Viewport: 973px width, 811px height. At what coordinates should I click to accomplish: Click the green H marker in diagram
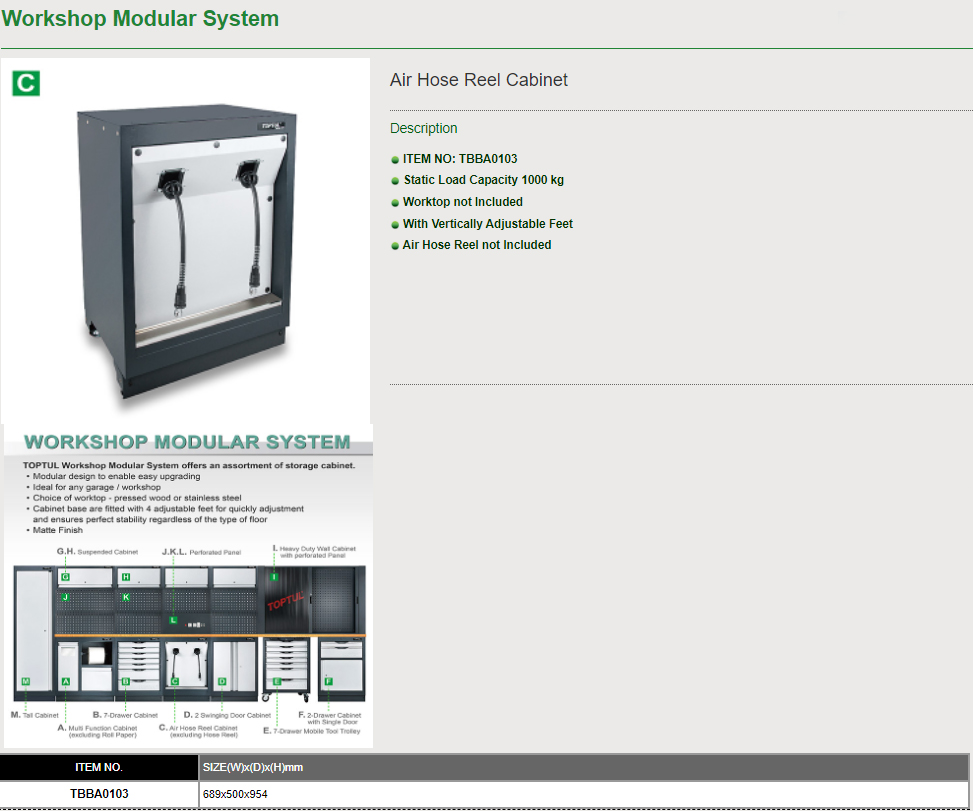click(x=126, y=577)
